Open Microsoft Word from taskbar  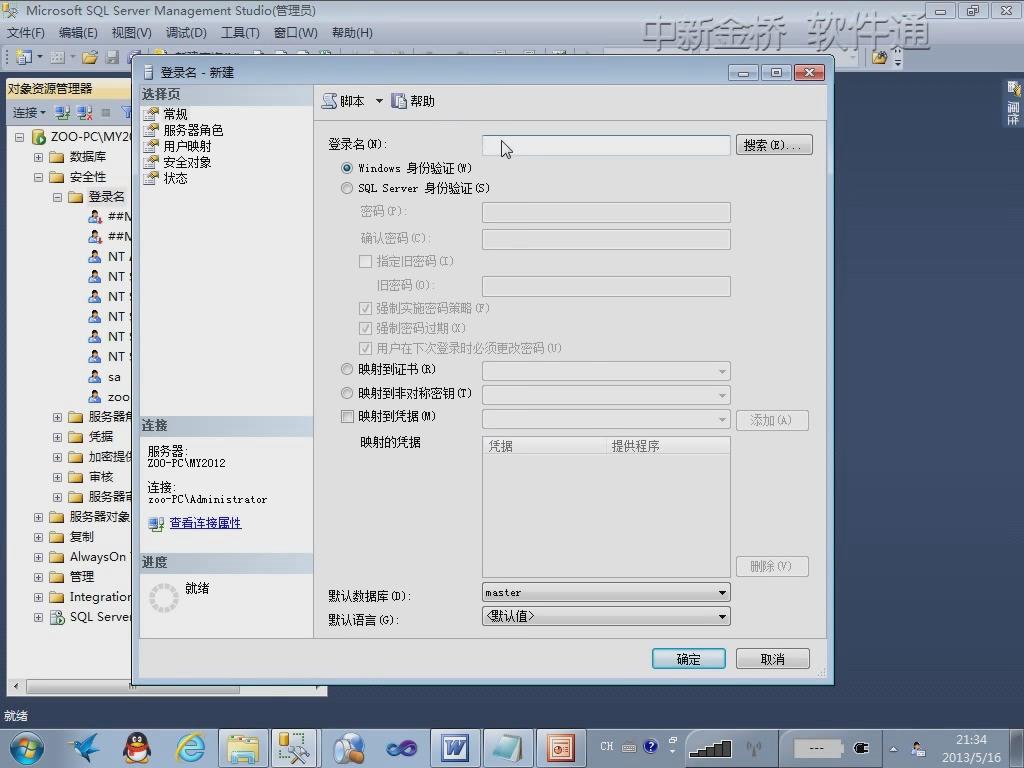pyautogui.click(x=455, y=748)
